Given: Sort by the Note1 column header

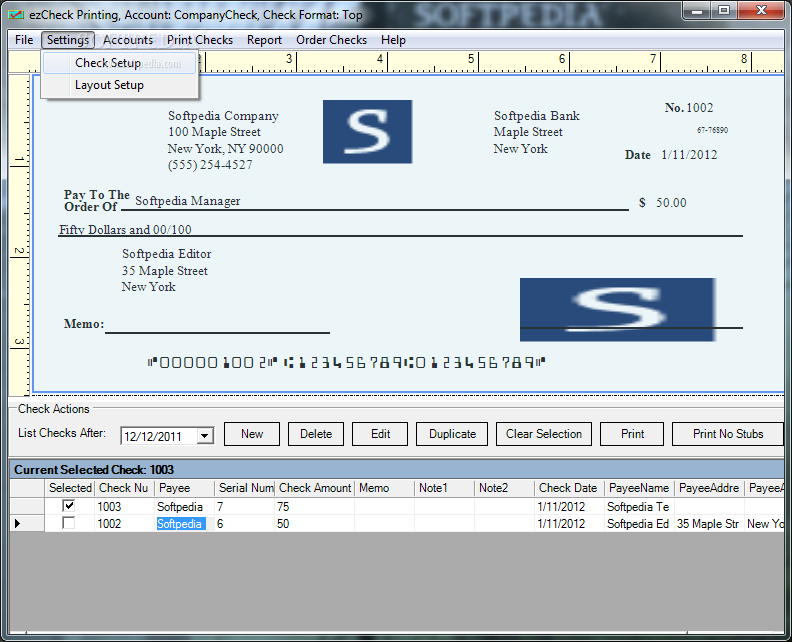Looking at the screenshot, I should 444,488.
